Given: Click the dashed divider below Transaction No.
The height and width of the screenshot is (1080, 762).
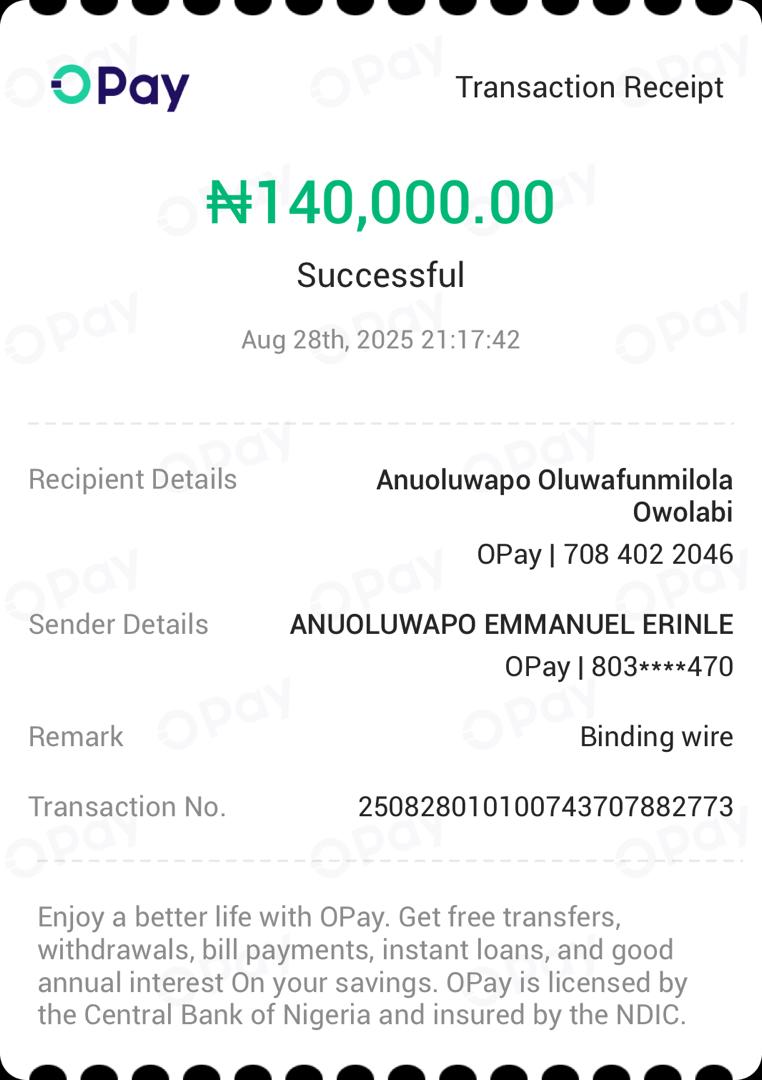Looking at the screenshot, I should point(380,860).
